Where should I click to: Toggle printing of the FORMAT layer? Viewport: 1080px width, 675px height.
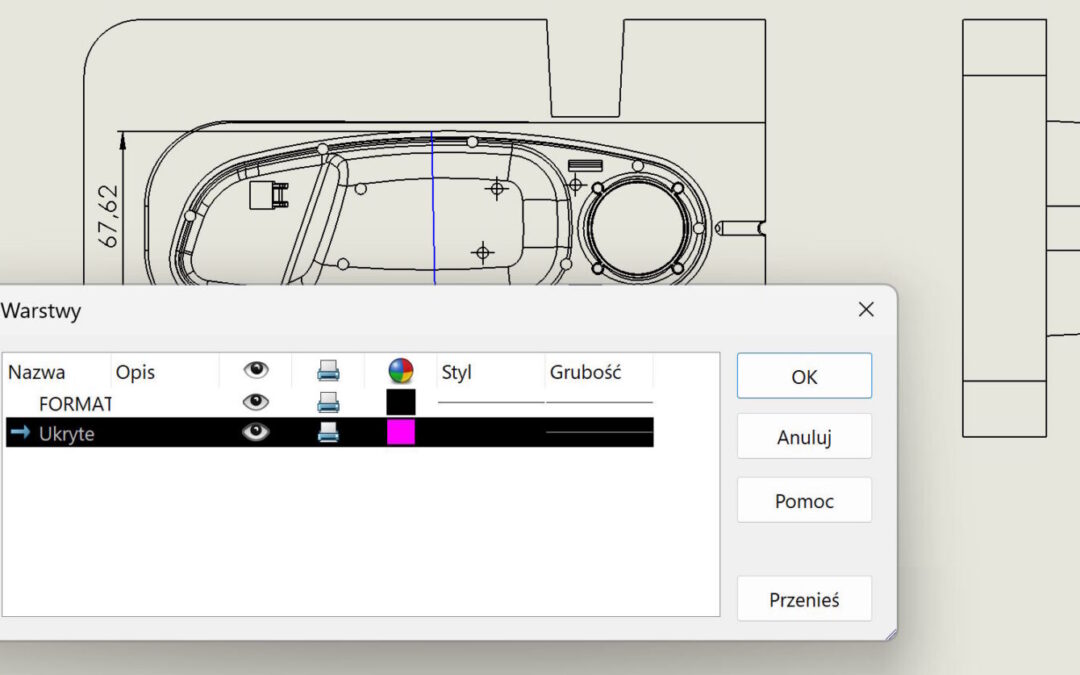pos(328,402)
